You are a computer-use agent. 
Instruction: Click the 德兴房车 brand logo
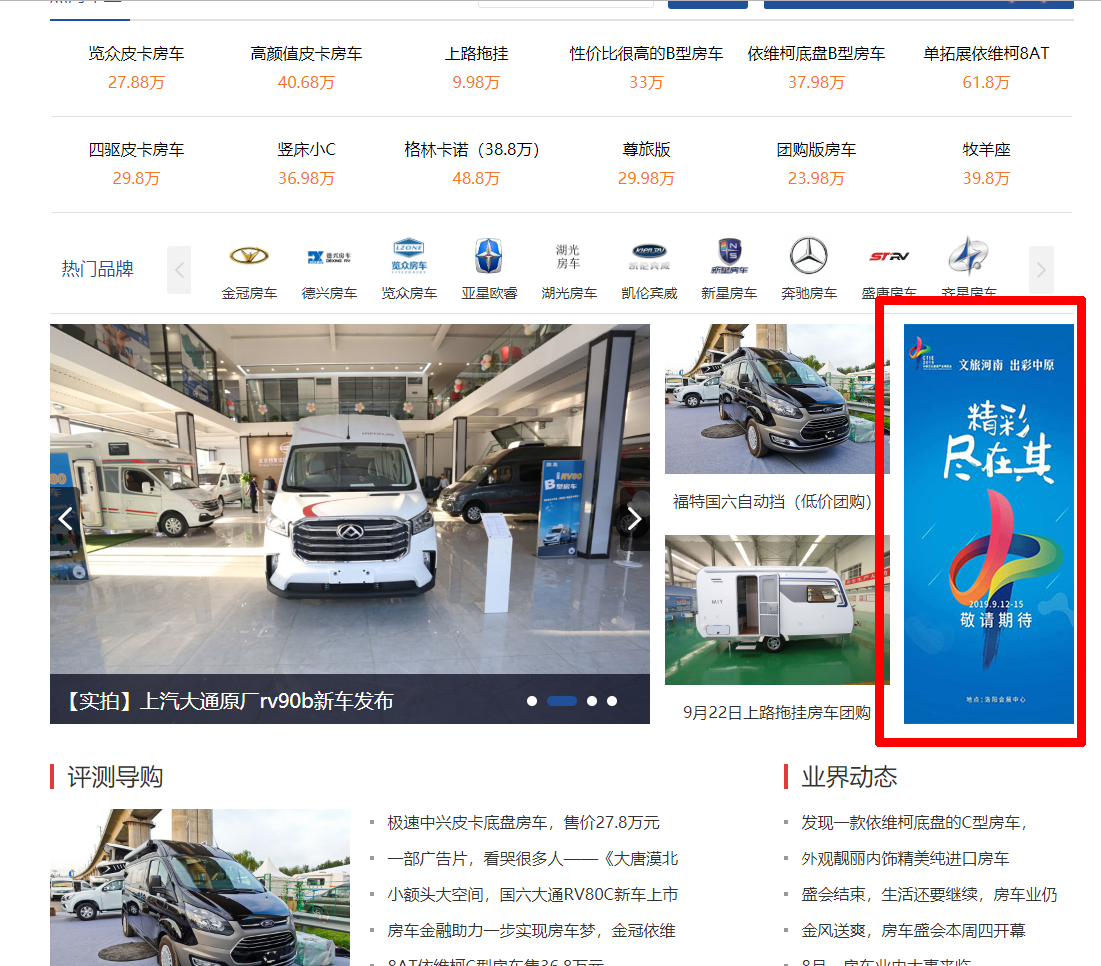point(329,257)
